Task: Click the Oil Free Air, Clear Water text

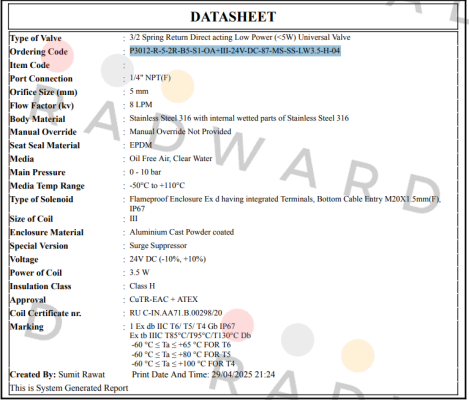Action: [x=171, y=158]
